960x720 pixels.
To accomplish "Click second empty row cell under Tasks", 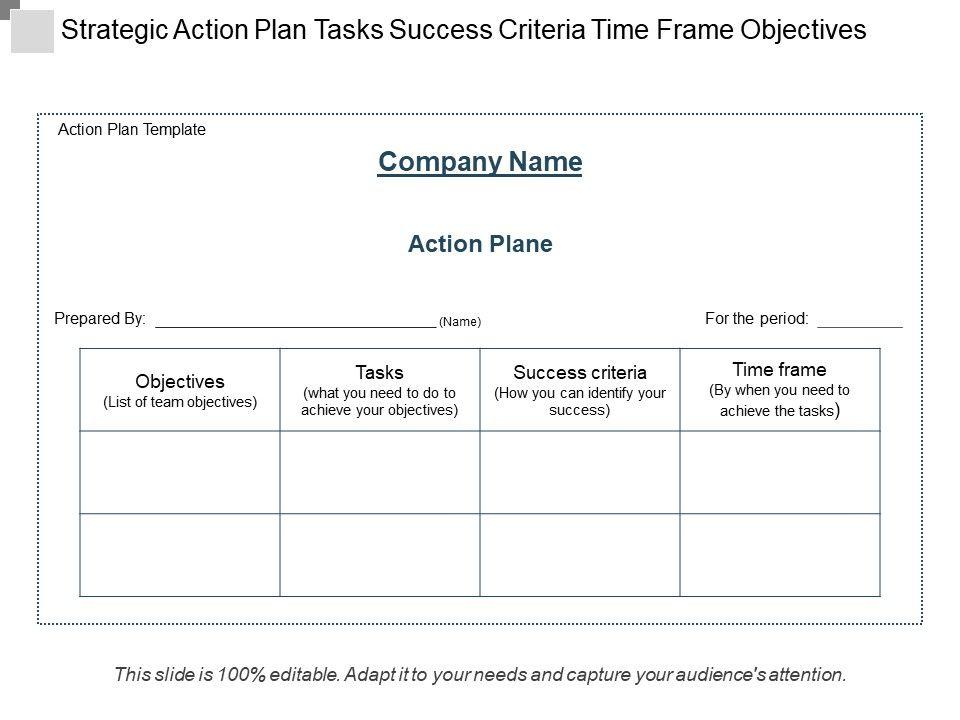I will [379, 555].
